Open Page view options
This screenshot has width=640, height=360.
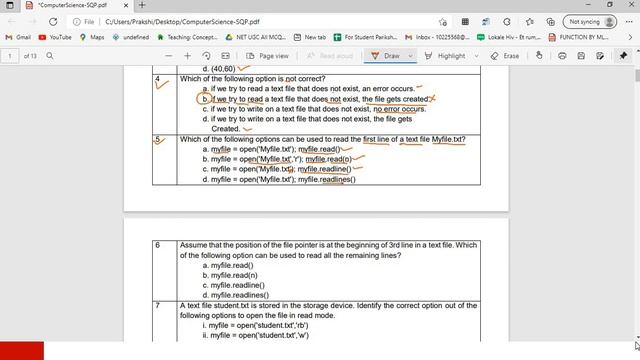pyautogui.click(x=267, y=56)
